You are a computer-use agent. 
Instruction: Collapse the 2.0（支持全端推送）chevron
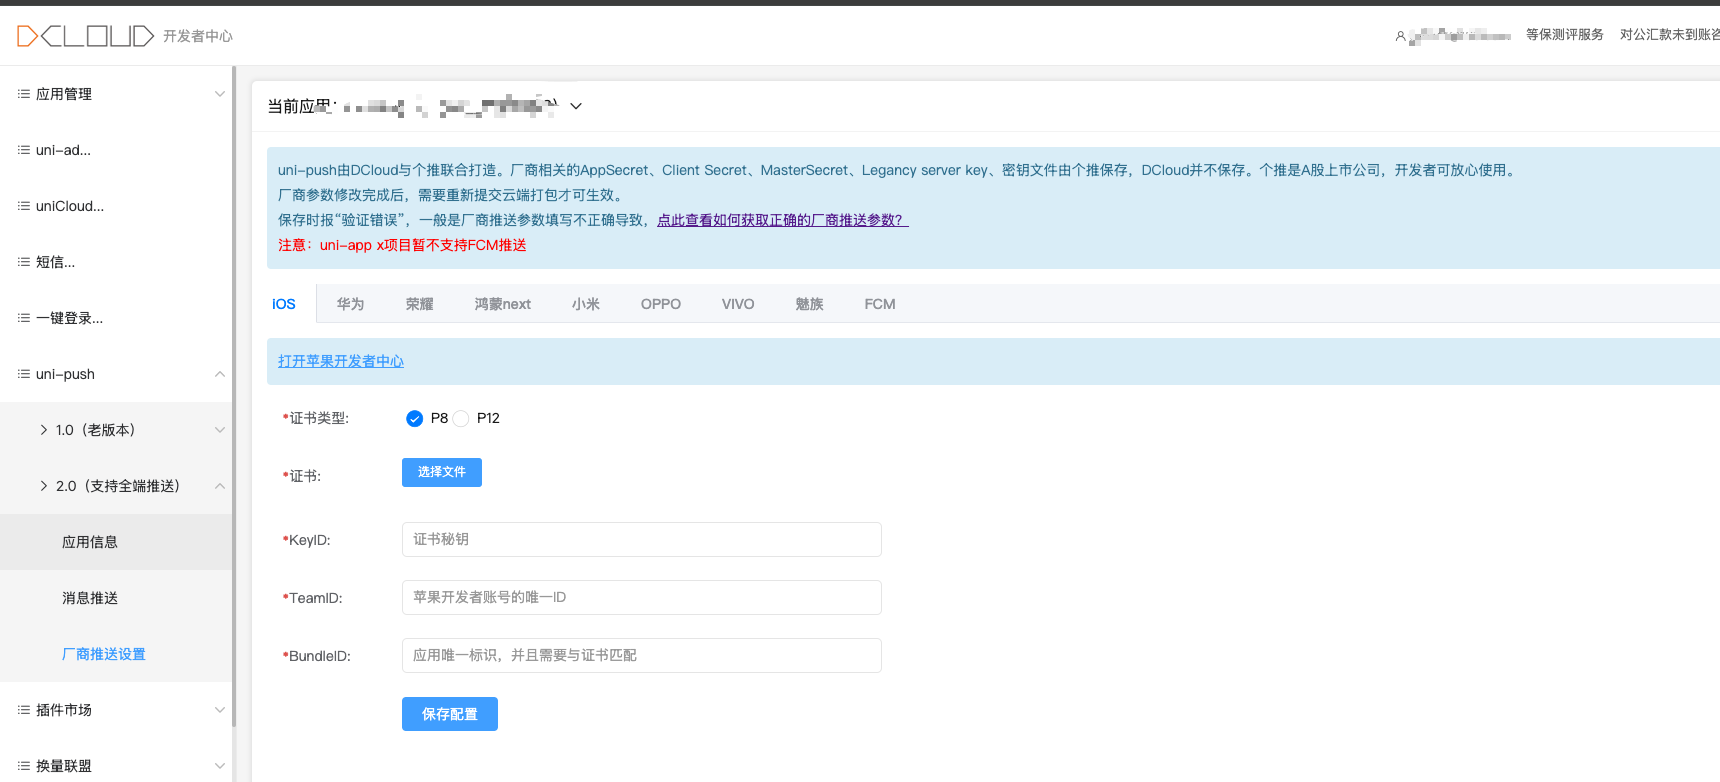220,486
